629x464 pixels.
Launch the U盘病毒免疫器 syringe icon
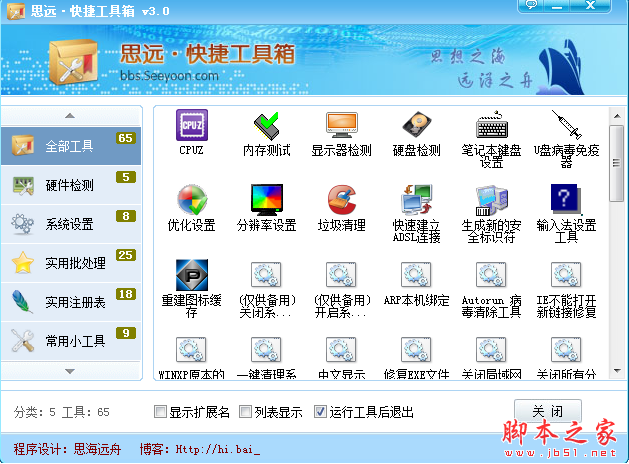click(566, 124)
